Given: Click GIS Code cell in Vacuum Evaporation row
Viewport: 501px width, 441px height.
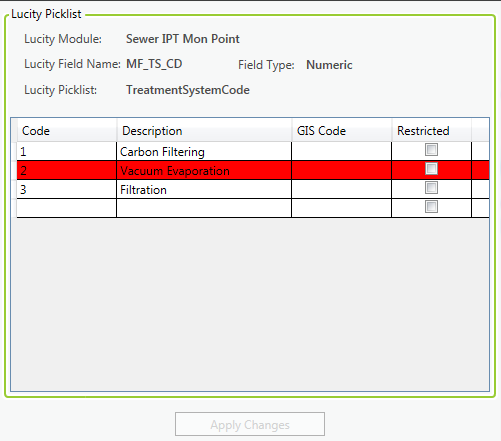Looking at the screenshot, I should (x=341, y=171).
